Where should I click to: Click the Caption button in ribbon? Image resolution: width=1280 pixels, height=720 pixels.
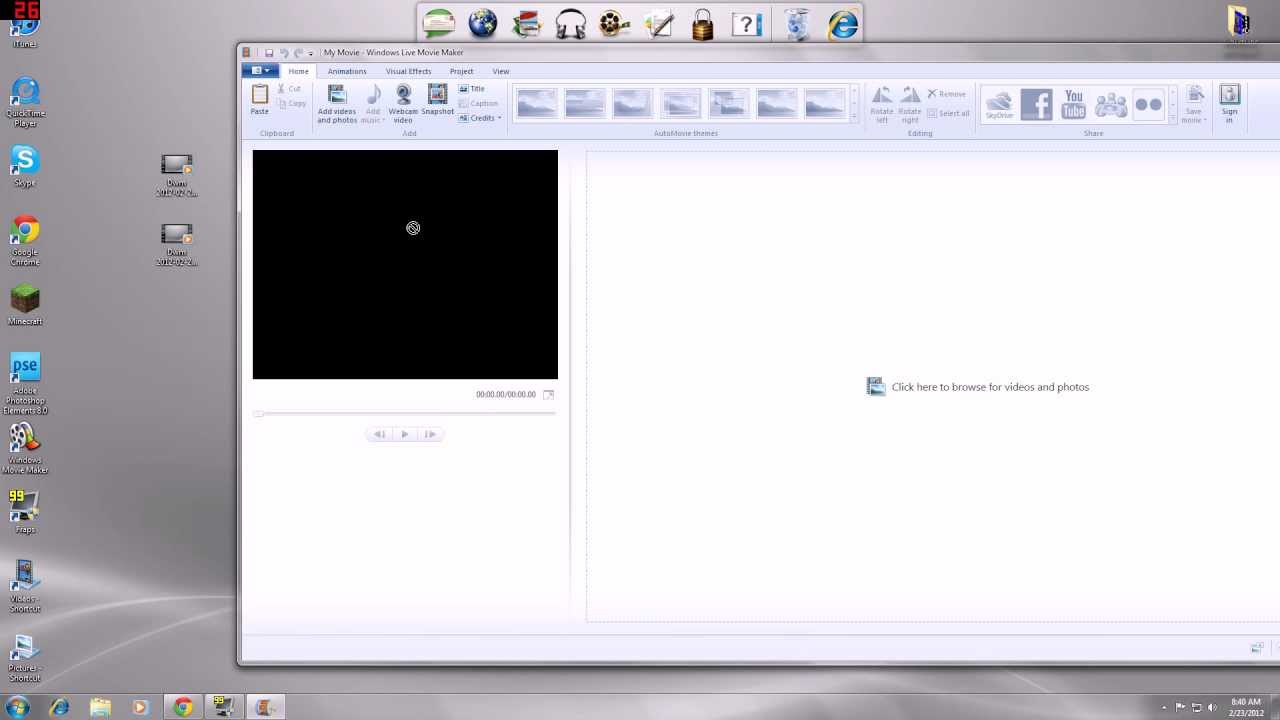point(478,103)
